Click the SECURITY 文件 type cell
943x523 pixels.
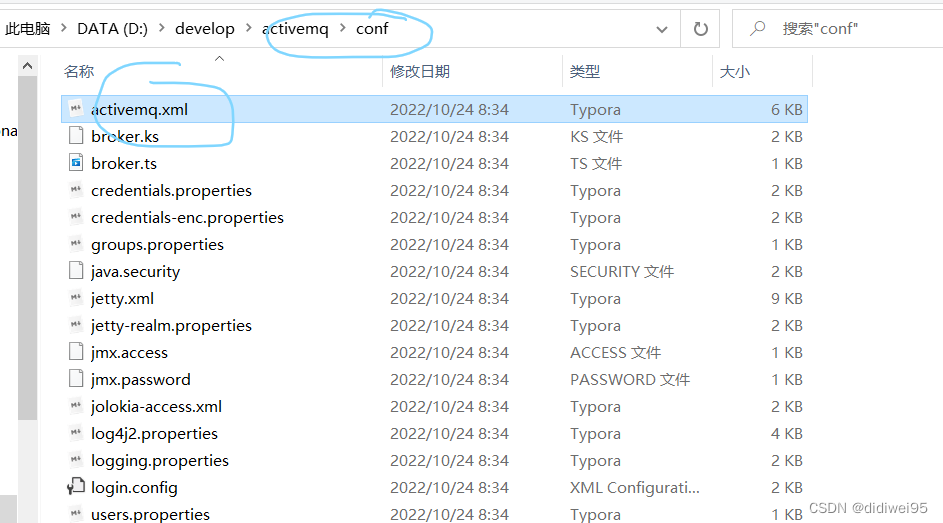point(622,272)
